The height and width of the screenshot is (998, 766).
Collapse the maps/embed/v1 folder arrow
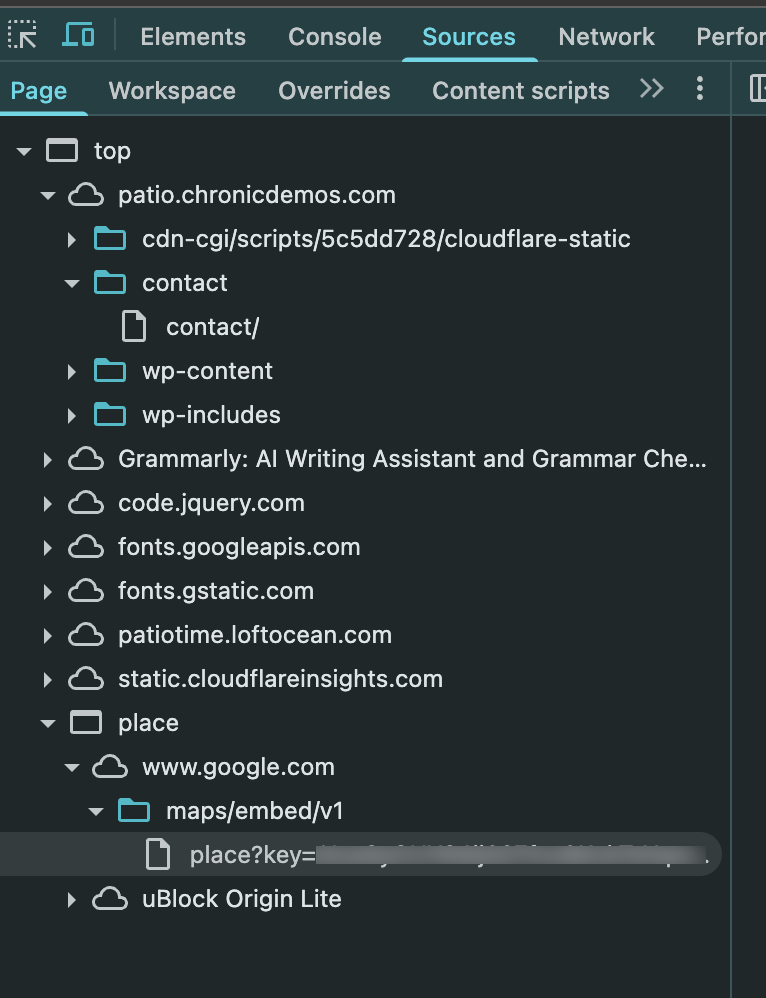pos(96,811)
